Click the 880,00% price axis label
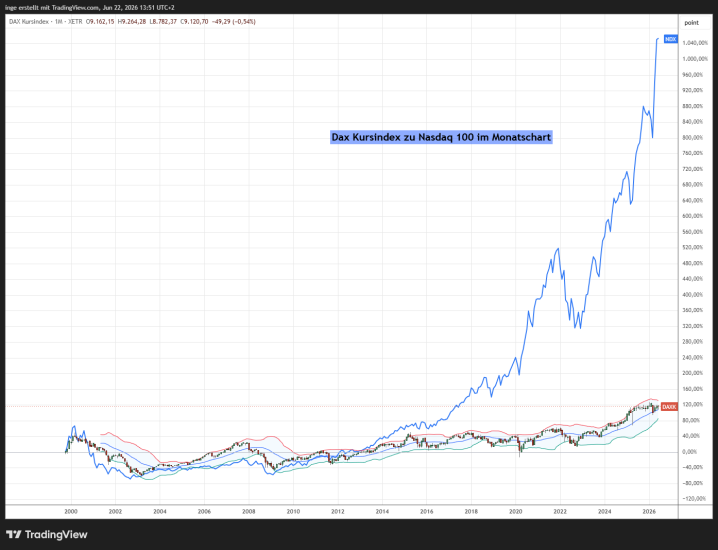The height and width of the screenshot is (550, 718). (x=693, y=106)
